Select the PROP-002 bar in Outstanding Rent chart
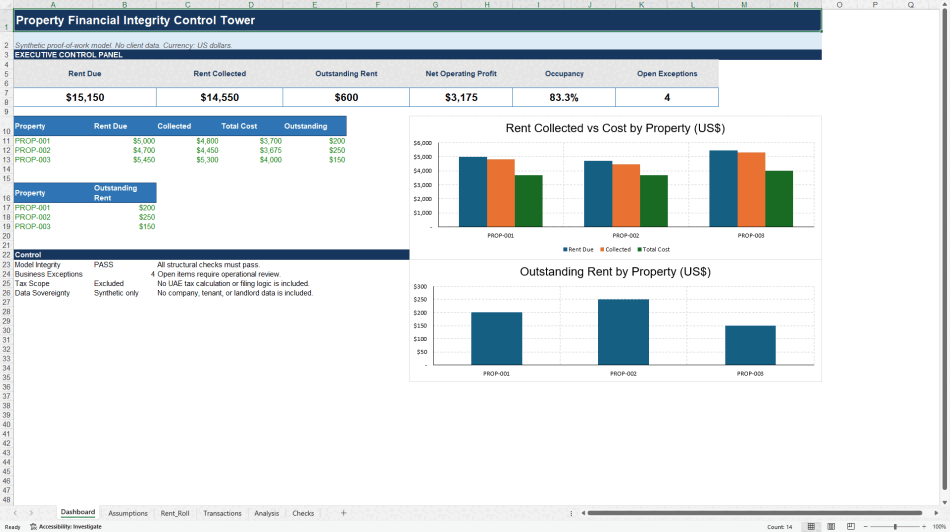This screenshot has width=950, height=532. click(x=623, y=332)
